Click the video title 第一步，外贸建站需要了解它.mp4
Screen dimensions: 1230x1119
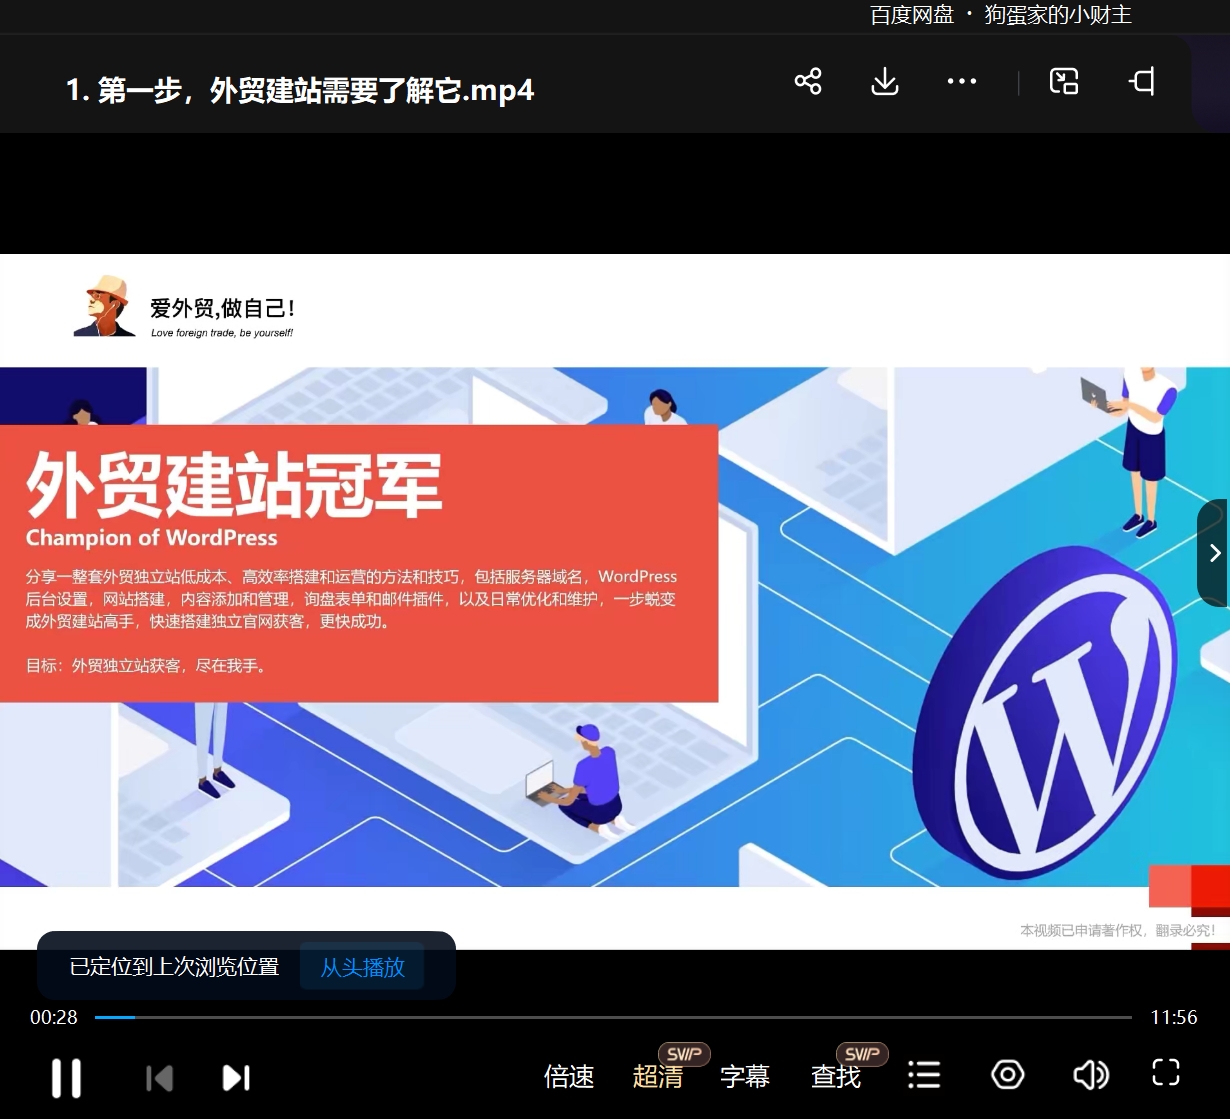point(300,91)
